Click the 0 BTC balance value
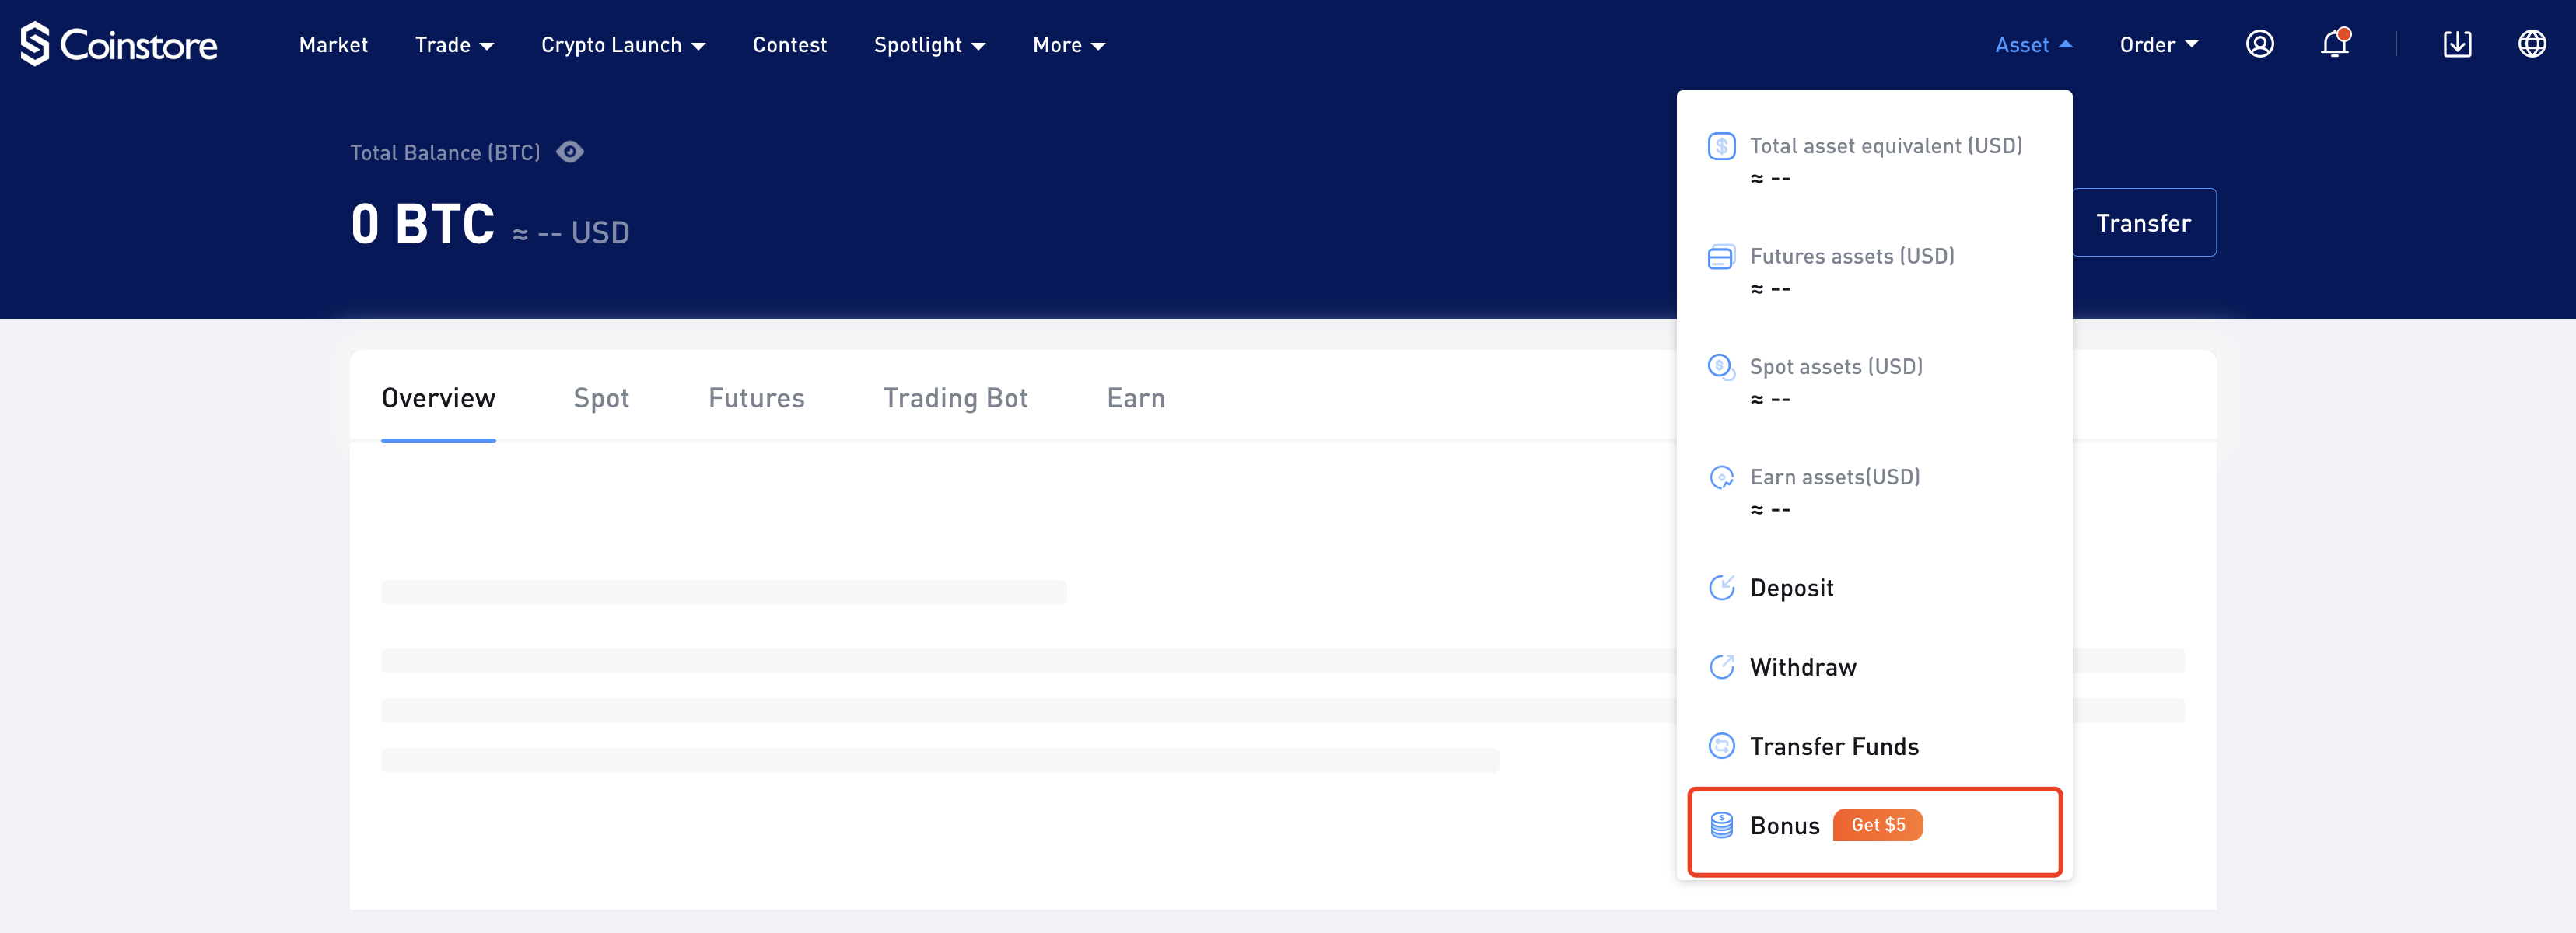The width and height of the screenshot is (2576, 933). pyautogui.click(x=422, y=224)
